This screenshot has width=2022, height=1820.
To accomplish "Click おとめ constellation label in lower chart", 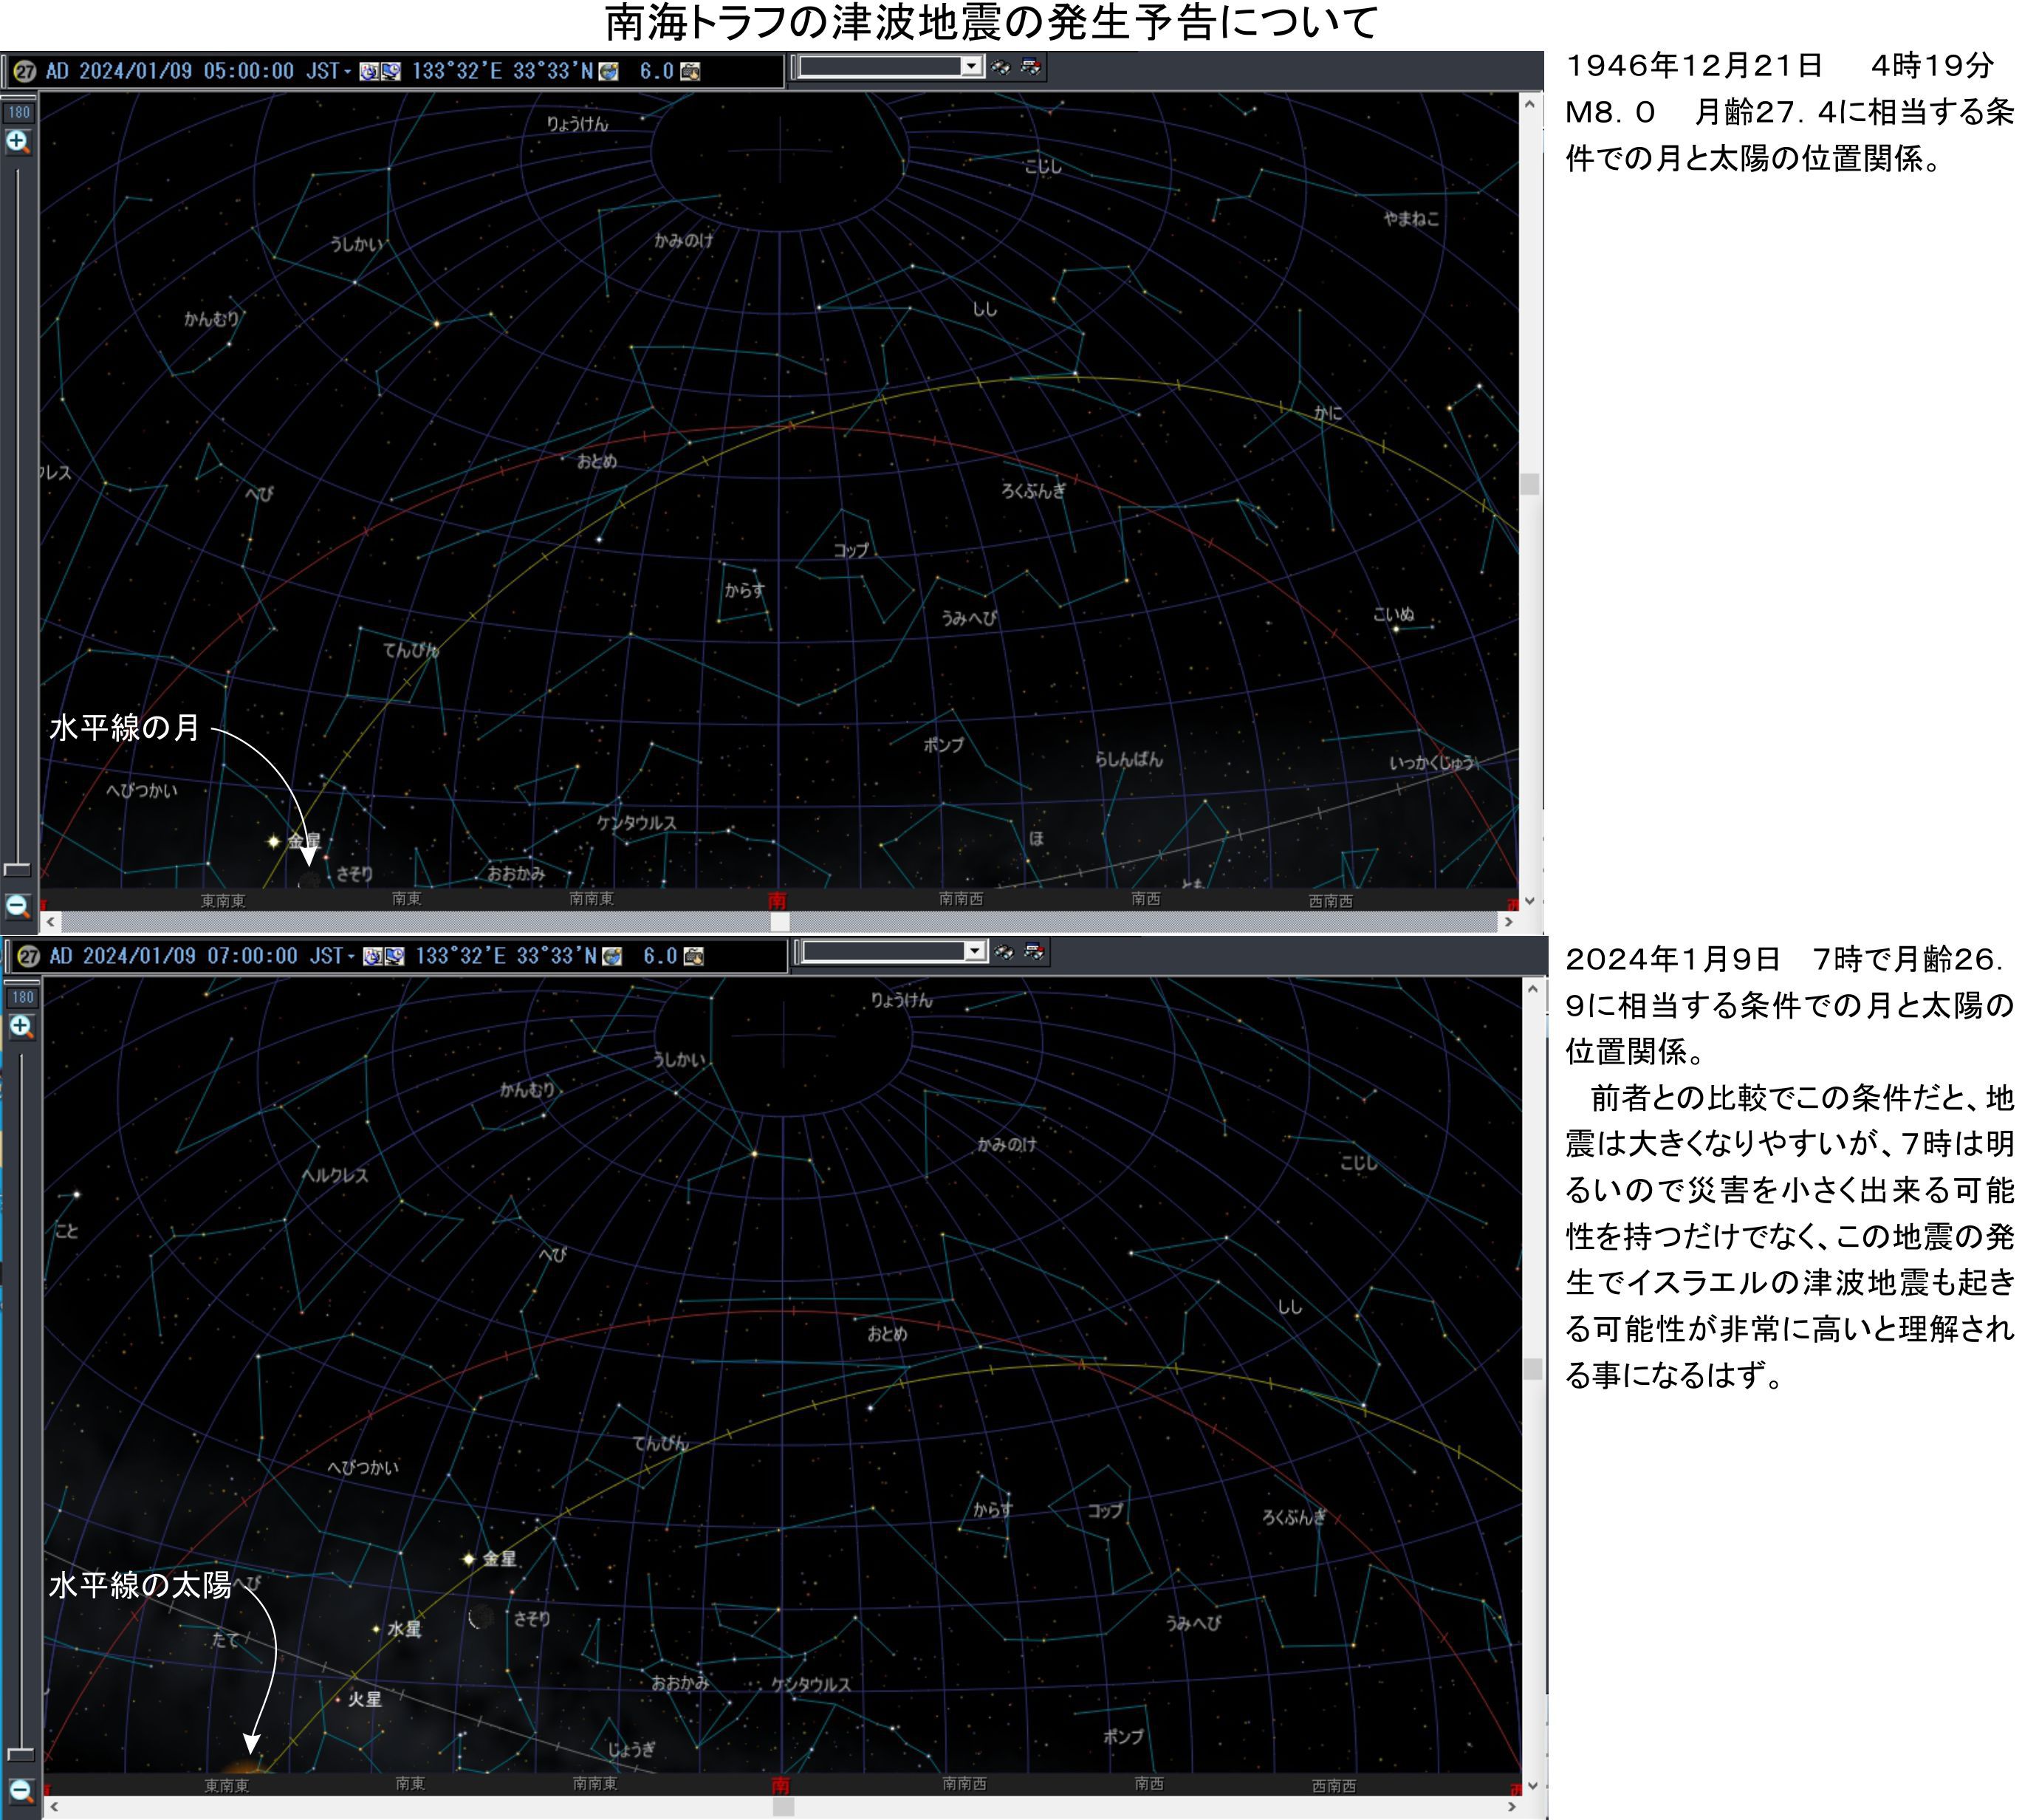I will [x=887, y=1334].
